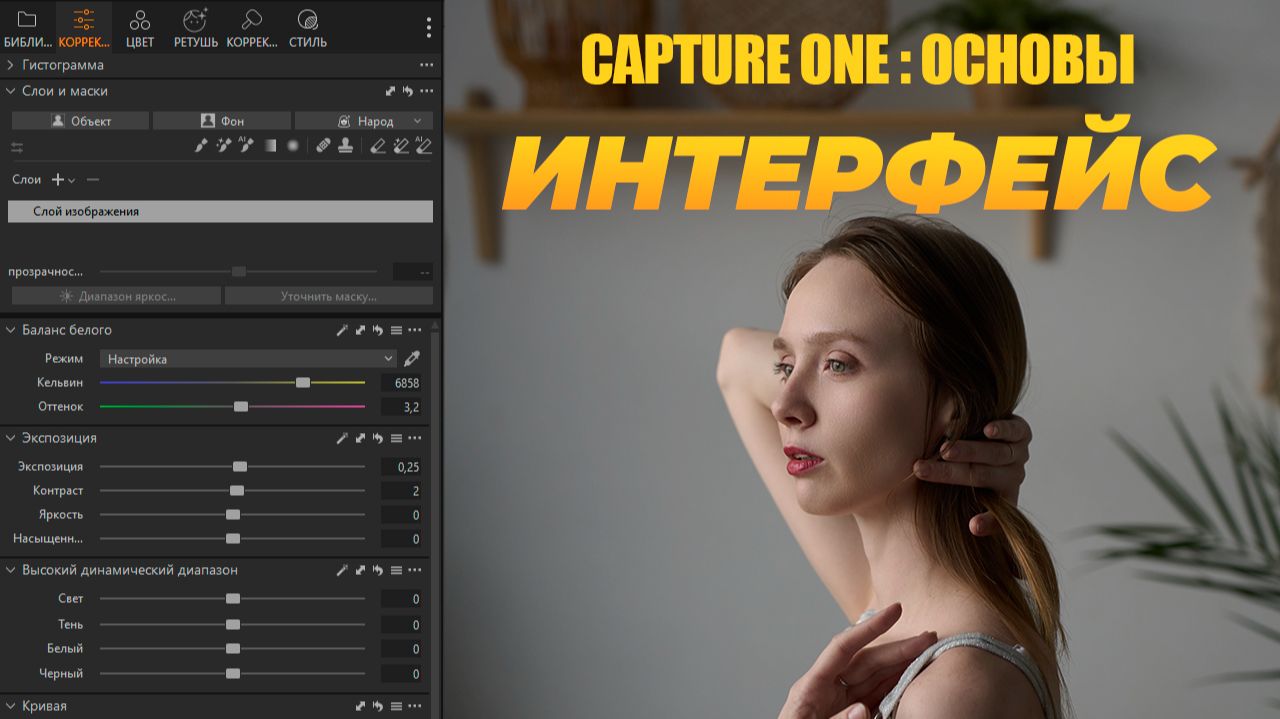The width and height of the screenshot is (1280, 719).
Task: Click the Диапазон яркости button
Action: click(116, 296)
